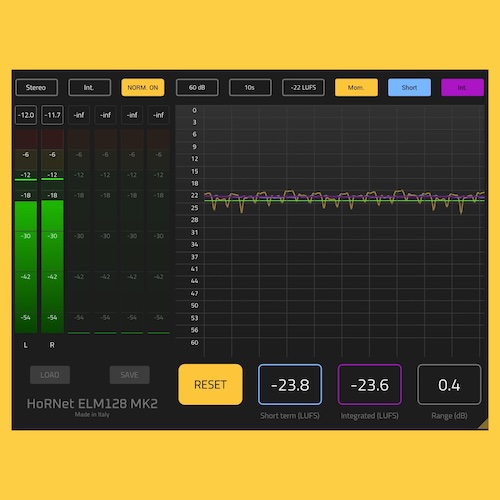The width and height of the screenshot is (500, 500).
Task: Click the R channel label
Action: point(52,345)
